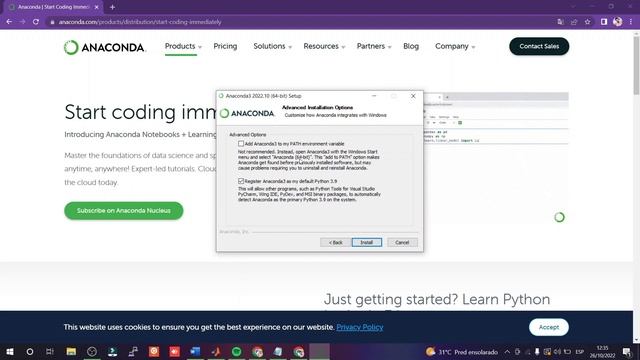Click the green circular chat widget icon
This screenshot has height=360, width=640.
(559, 217)
